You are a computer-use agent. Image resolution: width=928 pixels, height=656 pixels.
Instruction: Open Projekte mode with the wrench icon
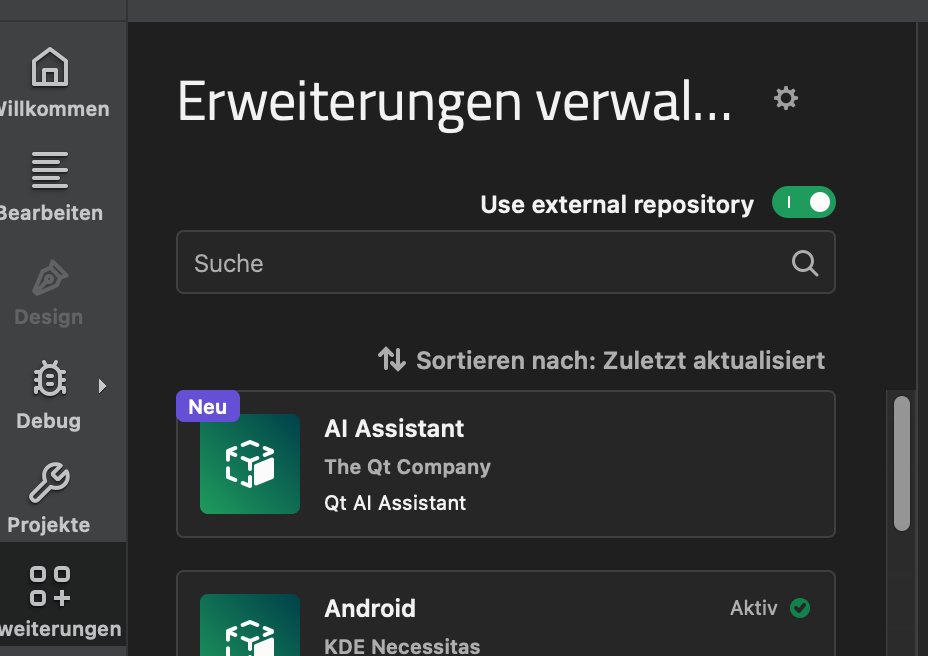pos(50,498)
